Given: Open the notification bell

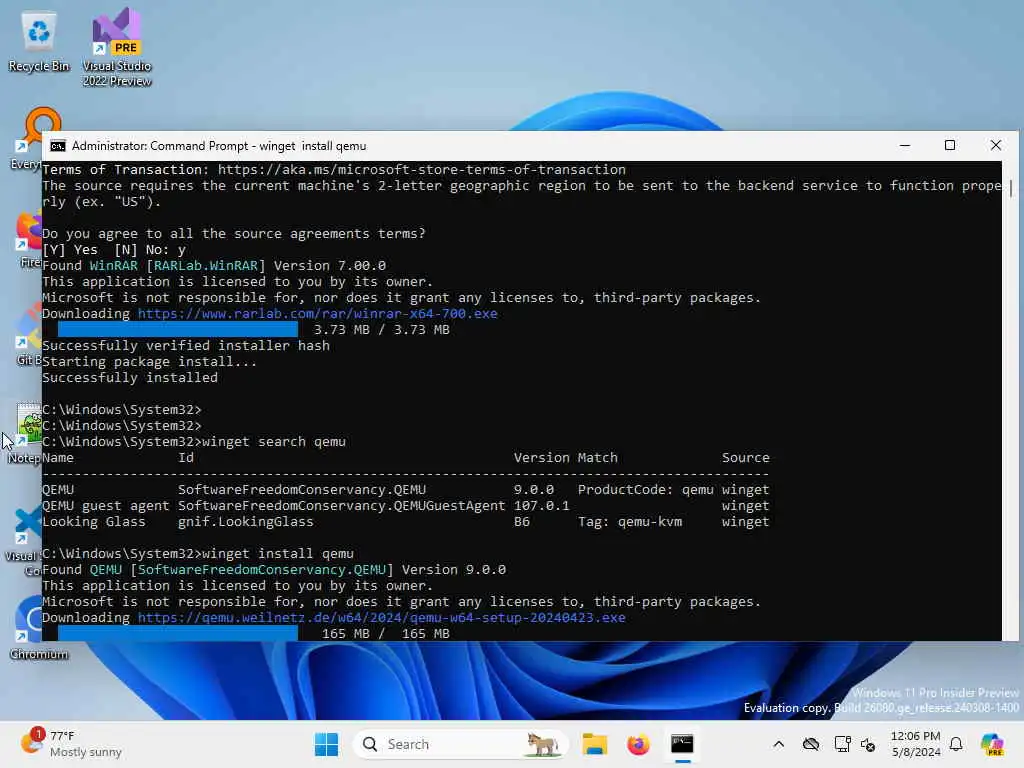Looking at the screenshot, I should tap(956, 744).
